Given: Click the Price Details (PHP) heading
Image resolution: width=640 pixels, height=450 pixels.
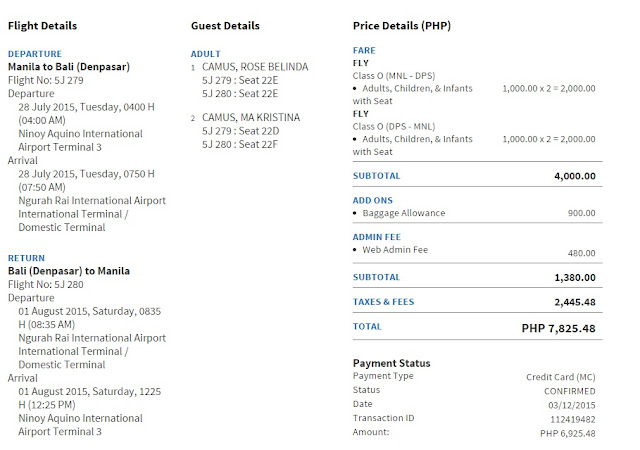Looking at the screenshot, I should pyautogui.click(x=402, y=26).
